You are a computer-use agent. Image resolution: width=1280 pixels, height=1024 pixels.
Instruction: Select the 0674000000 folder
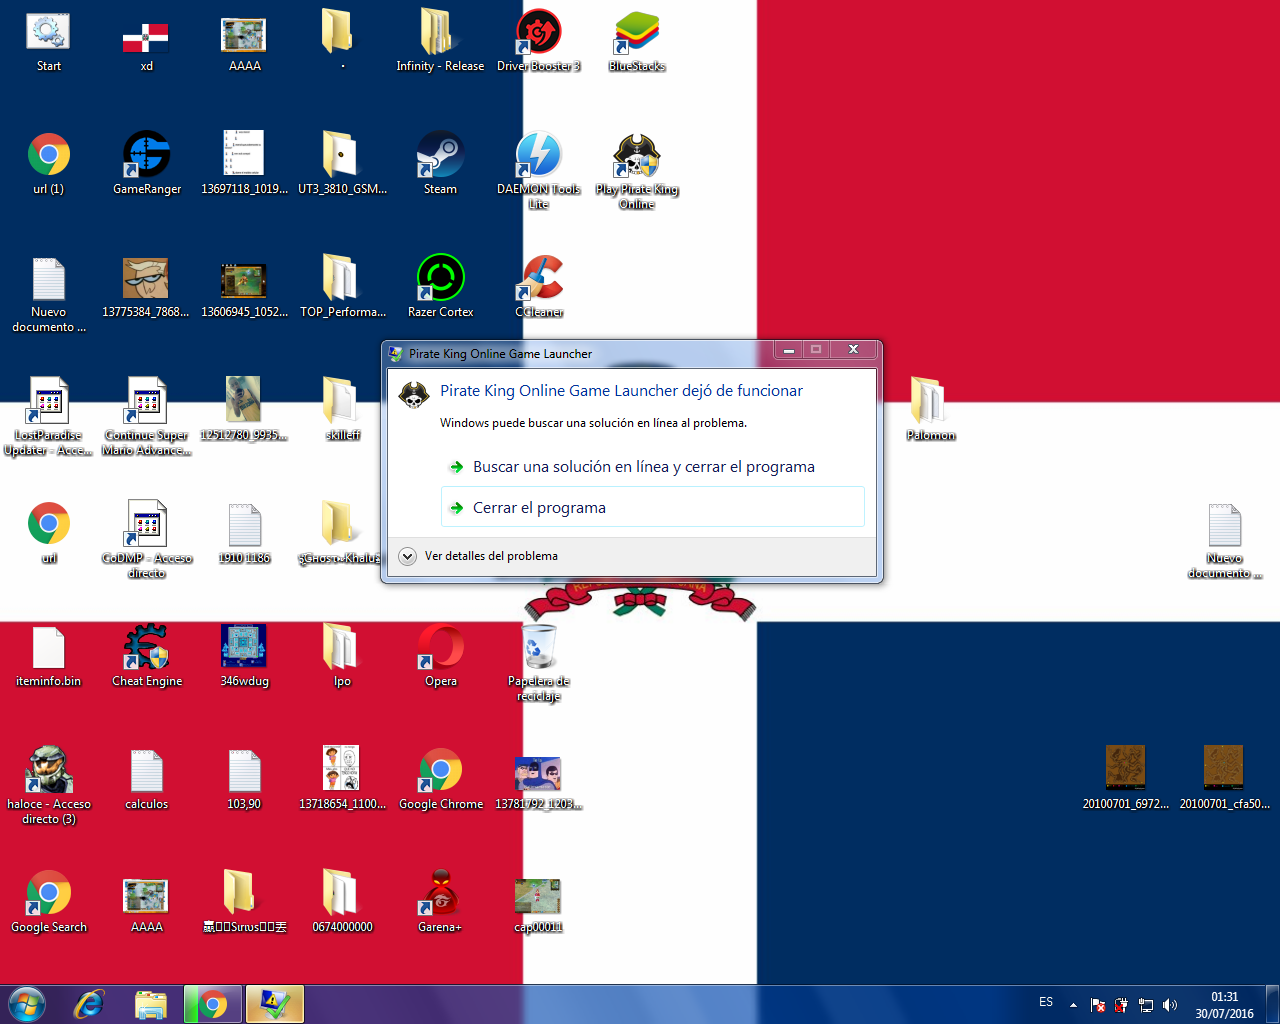click(342, 902)
